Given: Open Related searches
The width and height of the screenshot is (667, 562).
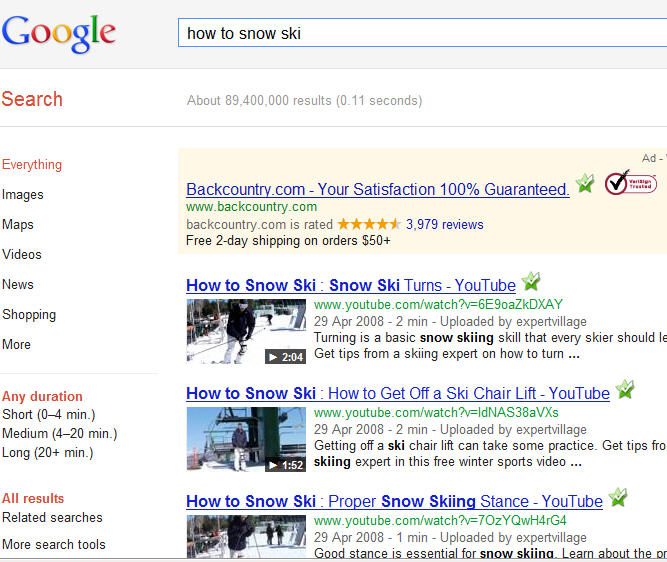Looking at the screenshot, I should click(52, 517).
